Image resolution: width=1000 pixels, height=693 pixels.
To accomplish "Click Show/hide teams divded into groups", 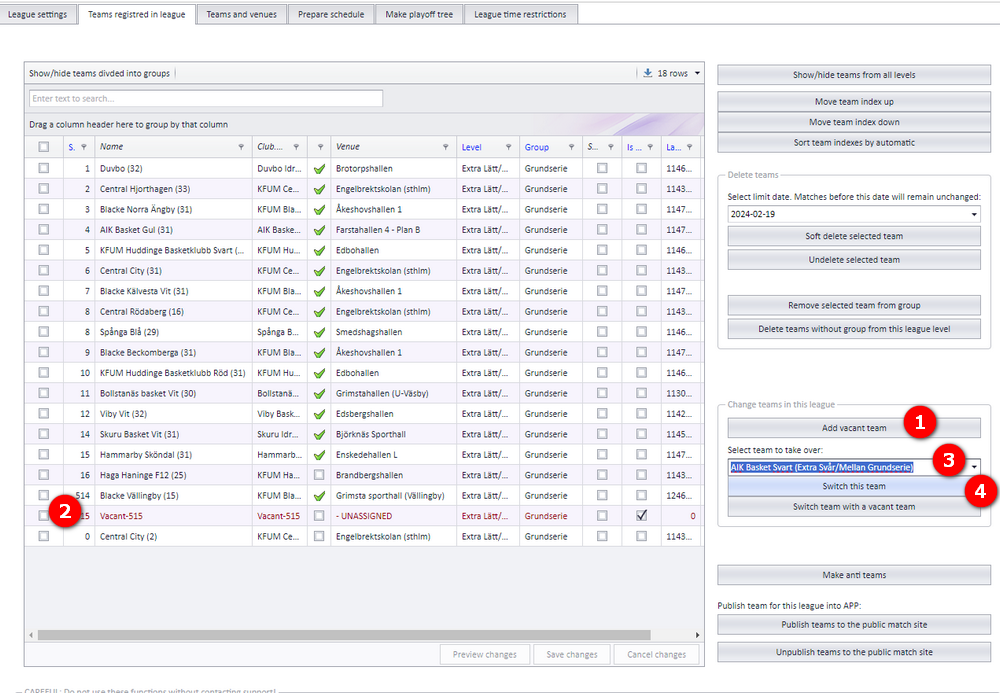I will pos(99,73).
